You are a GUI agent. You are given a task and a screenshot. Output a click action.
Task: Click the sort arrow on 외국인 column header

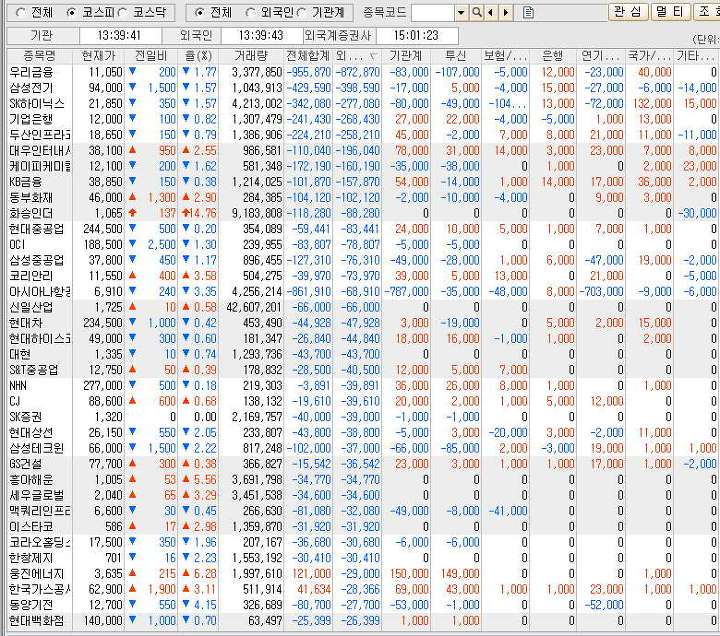pyautogui.click(x=373, y=56)
